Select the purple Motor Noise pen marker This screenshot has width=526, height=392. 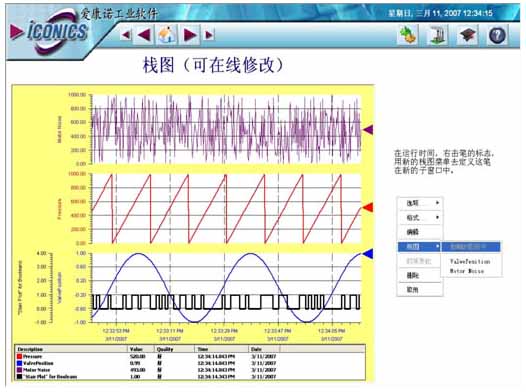click(x=368, y=130)
